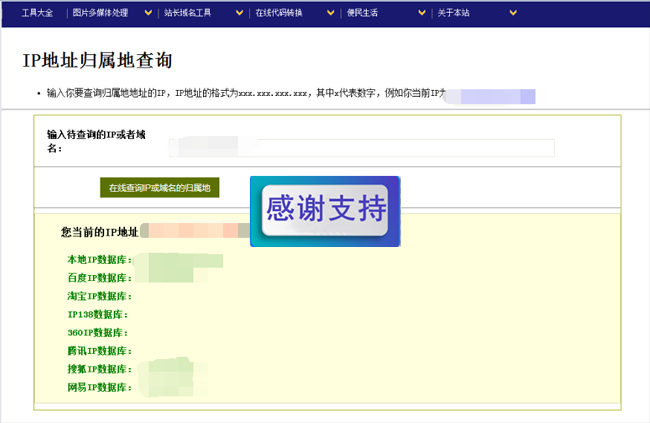Click the 百度IP数据库 result label

click(x=99, y=278)
